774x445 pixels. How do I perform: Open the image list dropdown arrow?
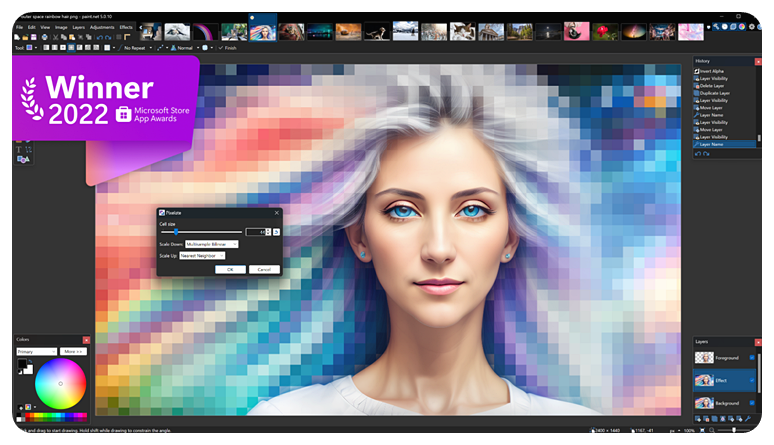tap(708, 27)
